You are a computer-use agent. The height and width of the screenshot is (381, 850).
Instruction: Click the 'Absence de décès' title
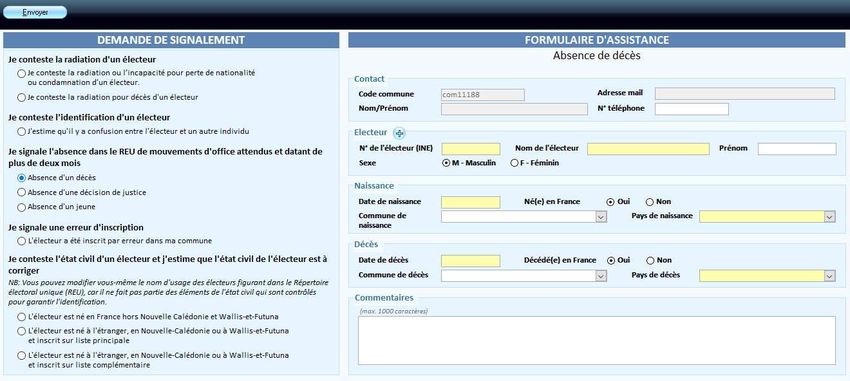[597, 55]
